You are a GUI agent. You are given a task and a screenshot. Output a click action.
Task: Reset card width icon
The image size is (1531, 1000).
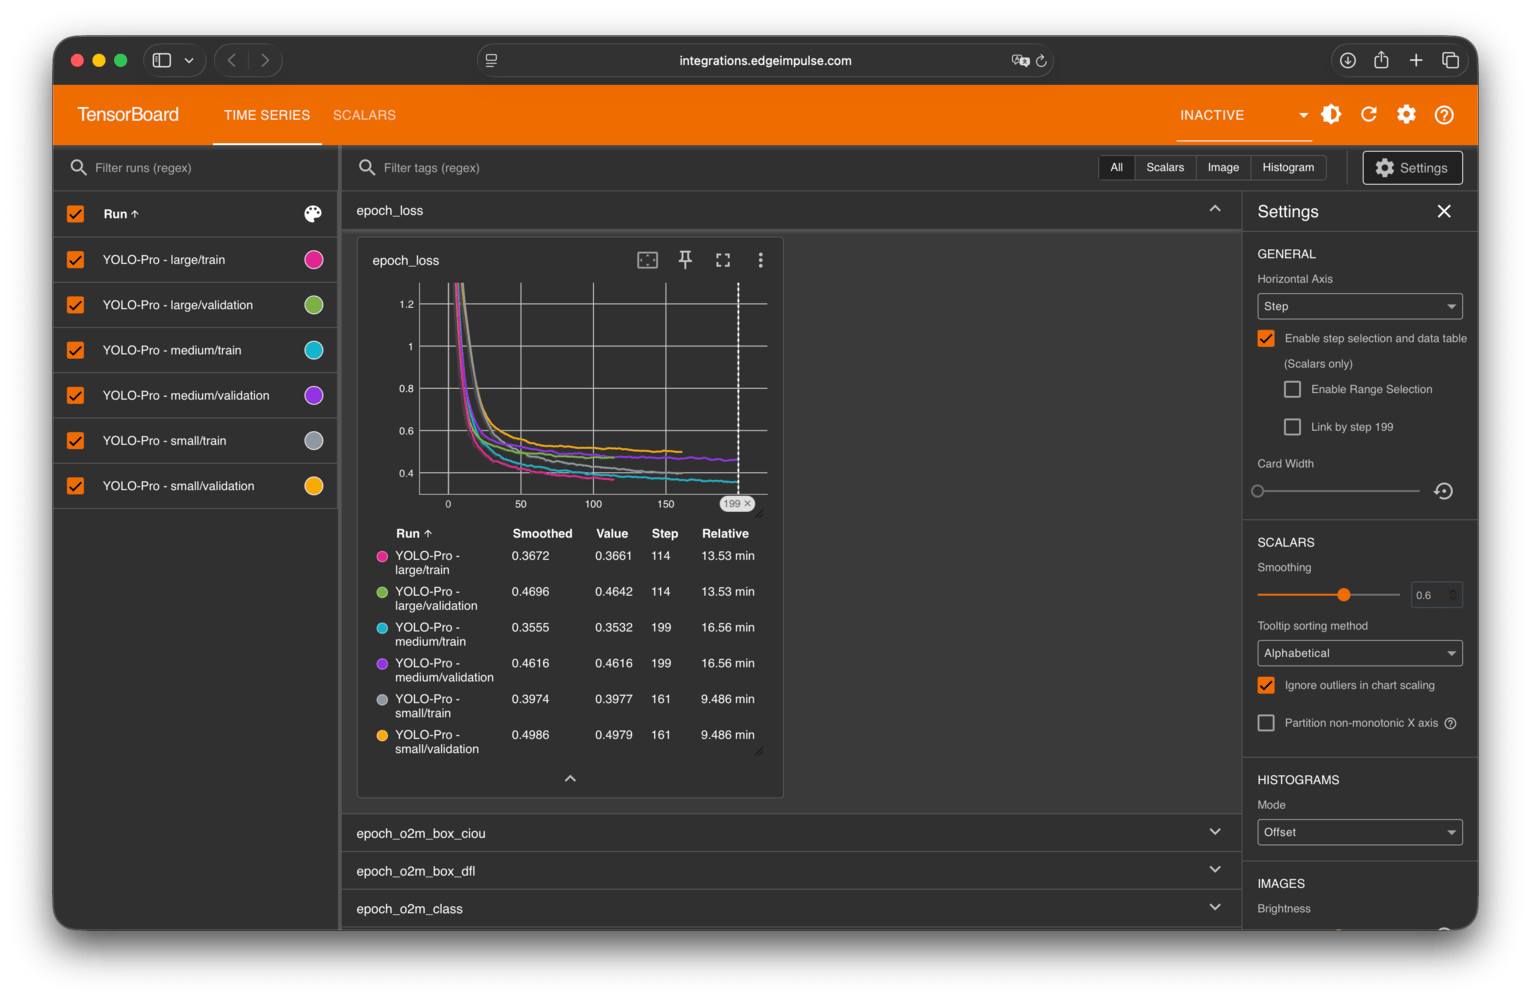click(x=1443, y=491)
